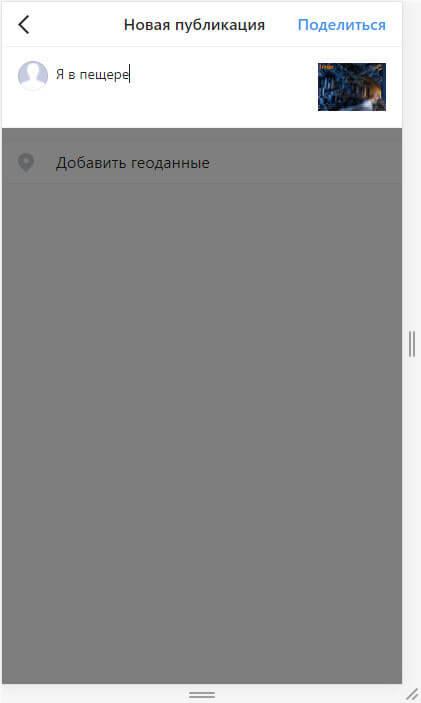
Task: Click the vertical resize handle on right edge
Action: 412,344
